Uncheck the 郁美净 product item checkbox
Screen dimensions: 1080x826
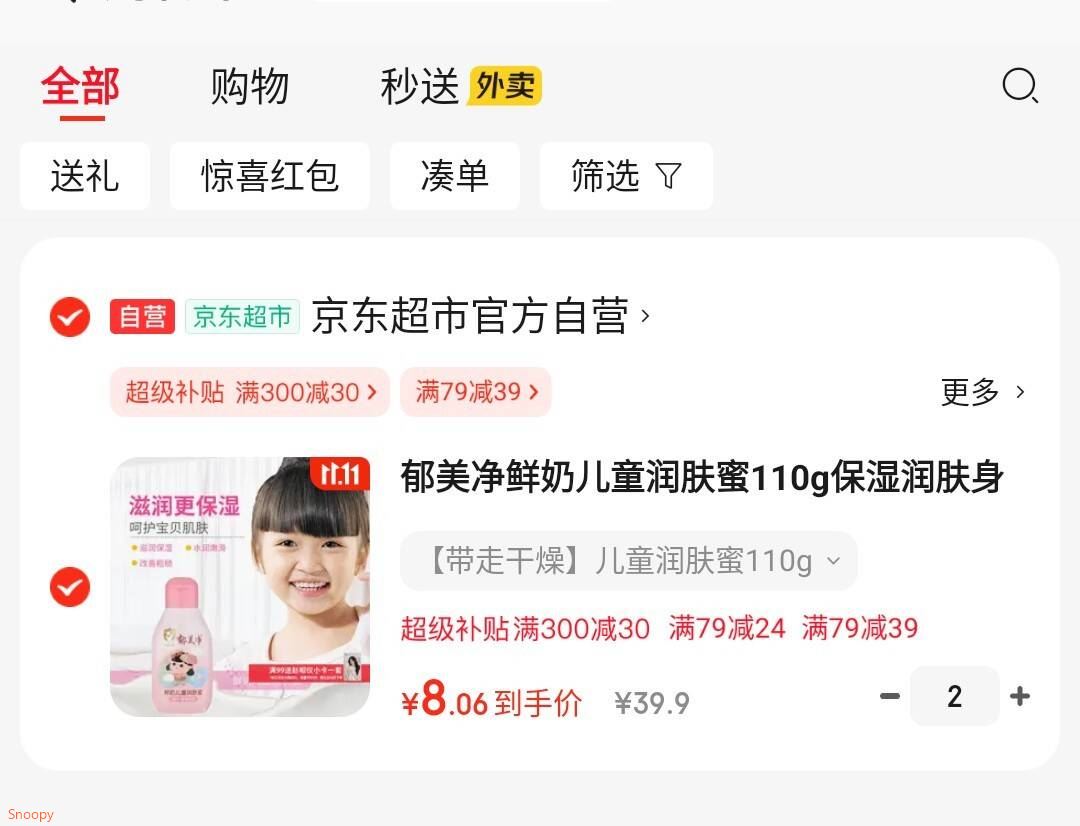(70, 587)
